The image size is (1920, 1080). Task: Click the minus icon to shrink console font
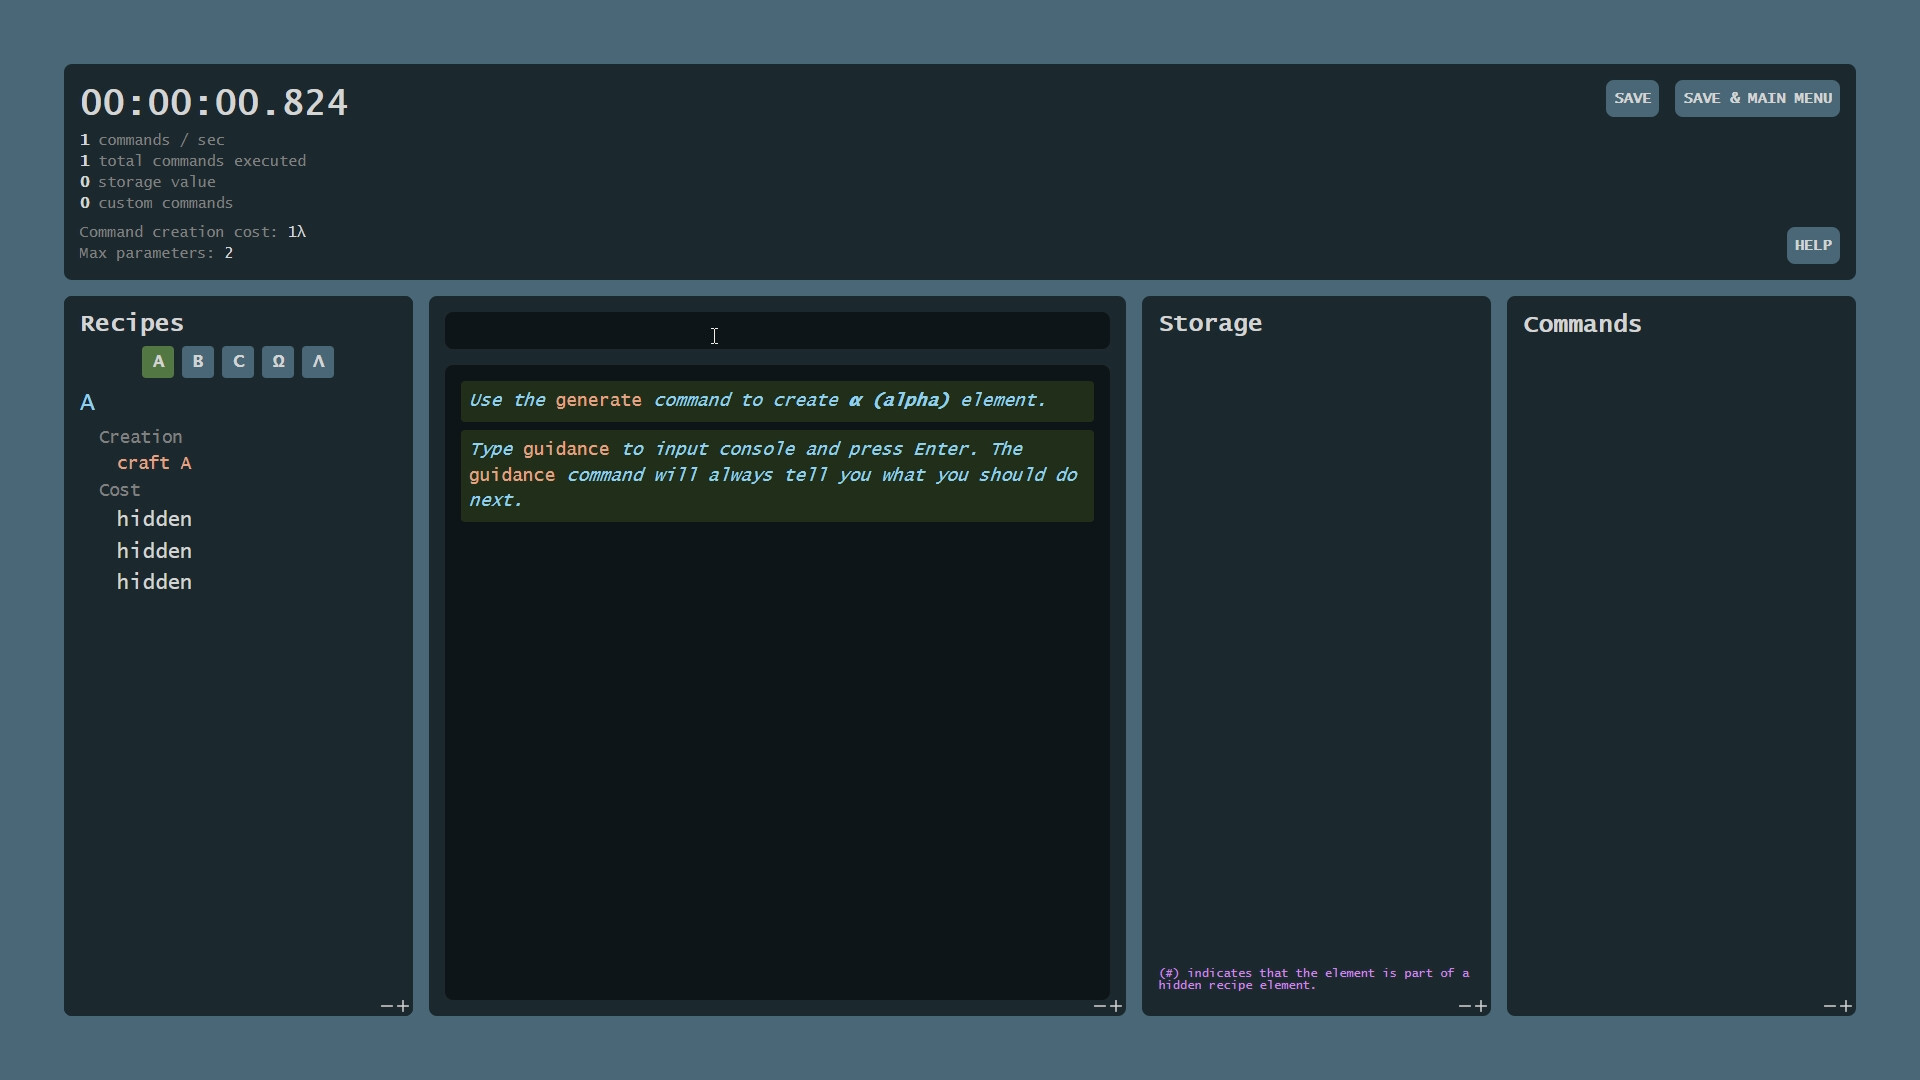1098,1007
